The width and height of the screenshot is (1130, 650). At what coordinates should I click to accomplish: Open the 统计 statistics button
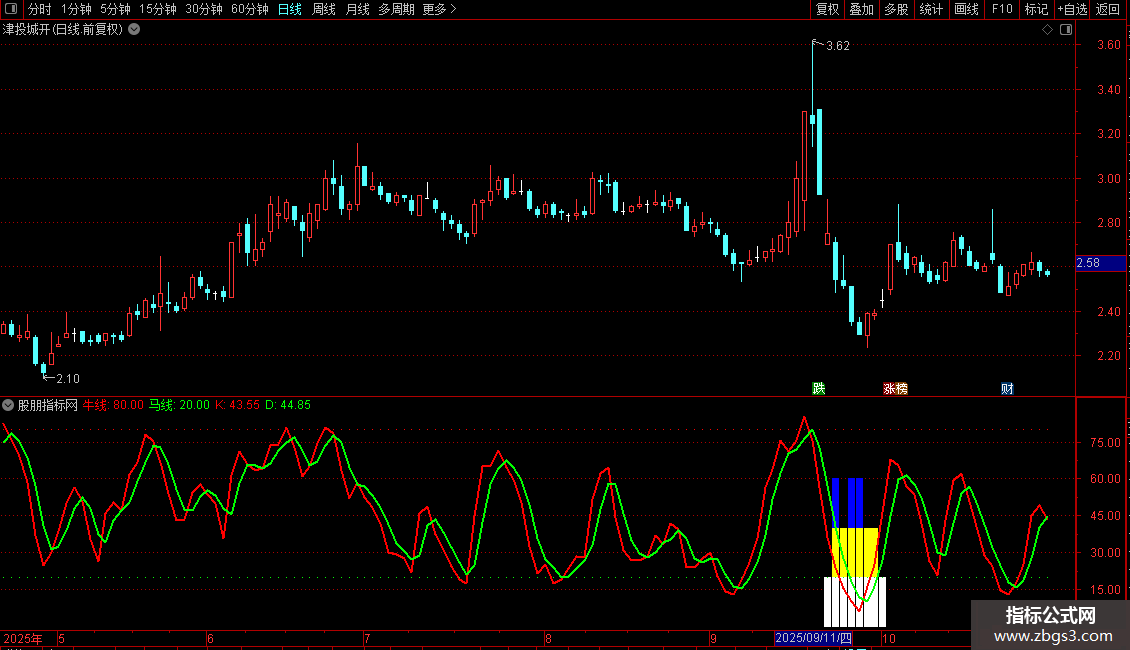pos(931,9)
